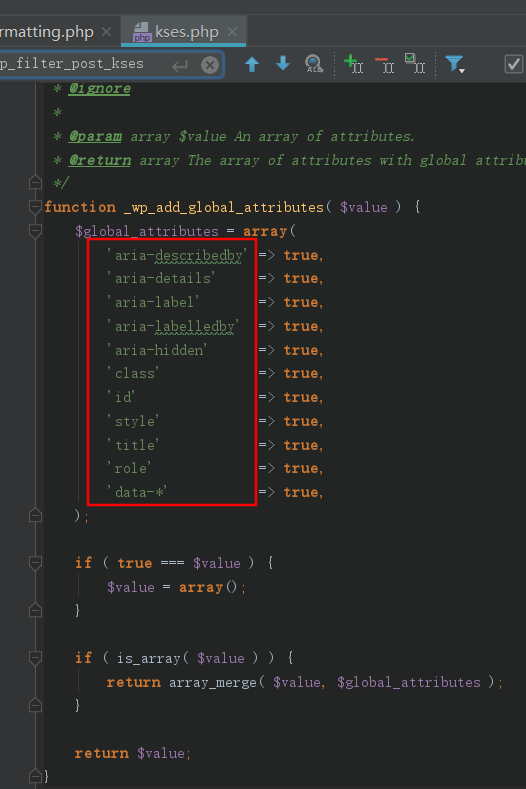Click the 'id' array key

pos(121,397)
